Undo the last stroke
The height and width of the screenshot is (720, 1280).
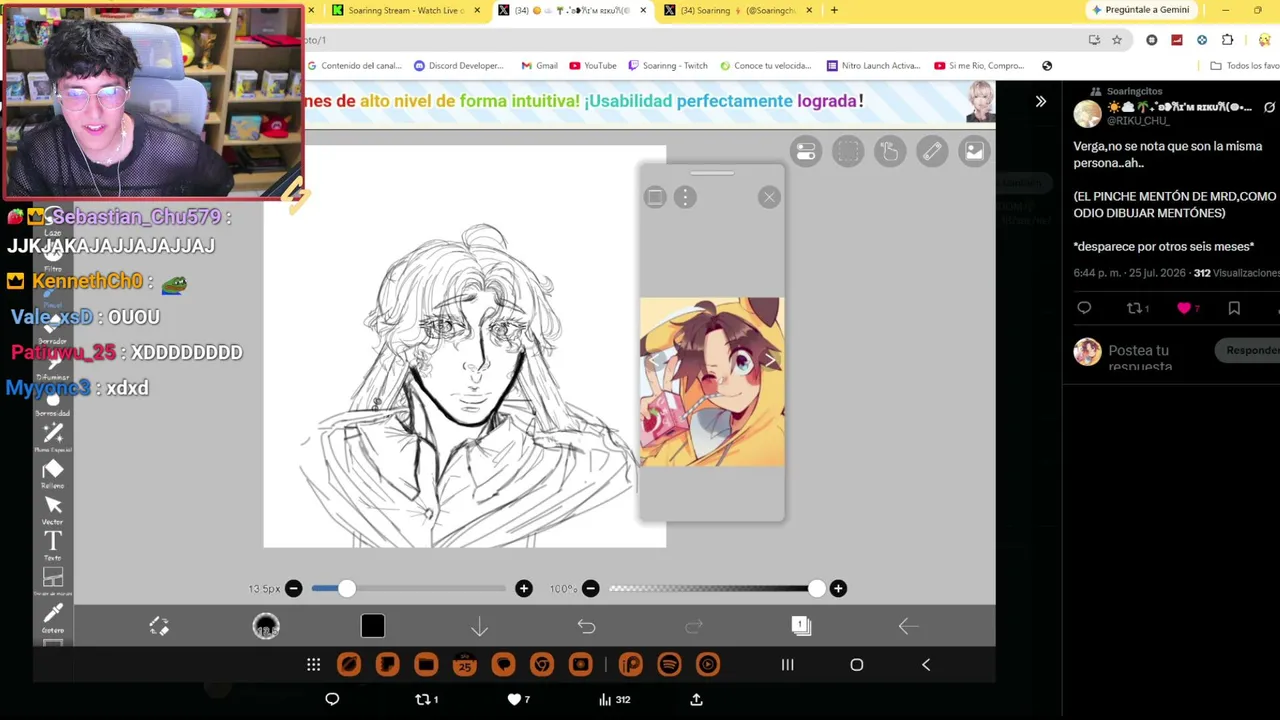point(586,626)
